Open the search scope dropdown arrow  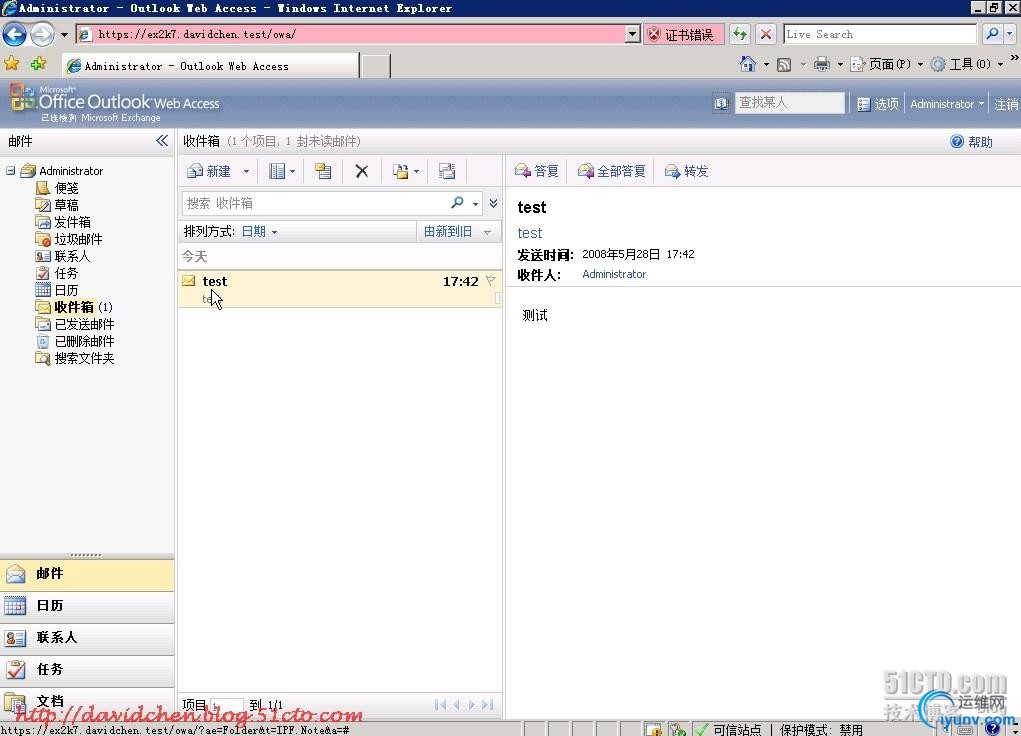point(476,204)
